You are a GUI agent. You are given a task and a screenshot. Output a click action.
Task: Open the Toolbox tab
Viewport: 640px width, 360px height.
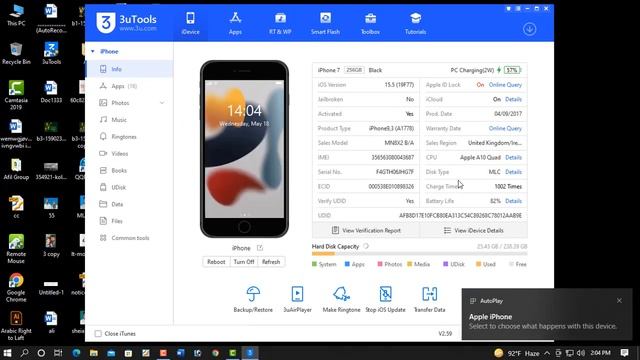(x=370, y=23)
